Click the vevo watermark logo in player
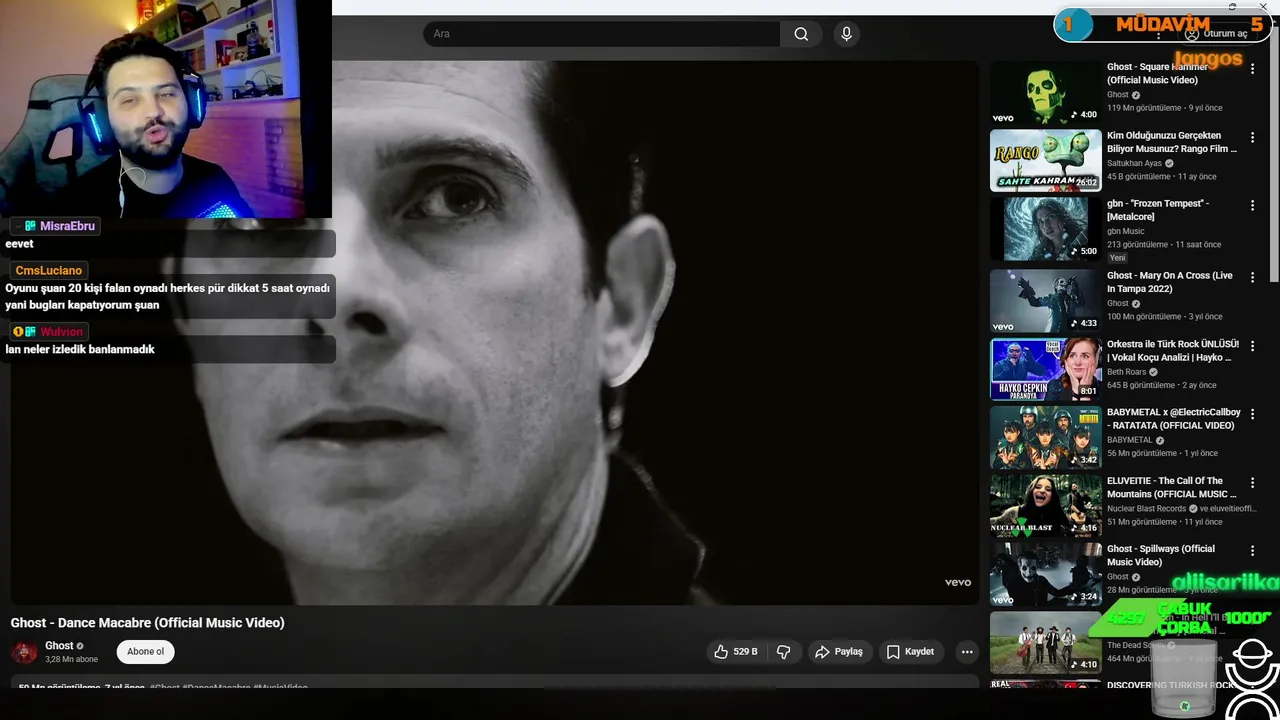The image size is (1280, 720). pos(958,582)
